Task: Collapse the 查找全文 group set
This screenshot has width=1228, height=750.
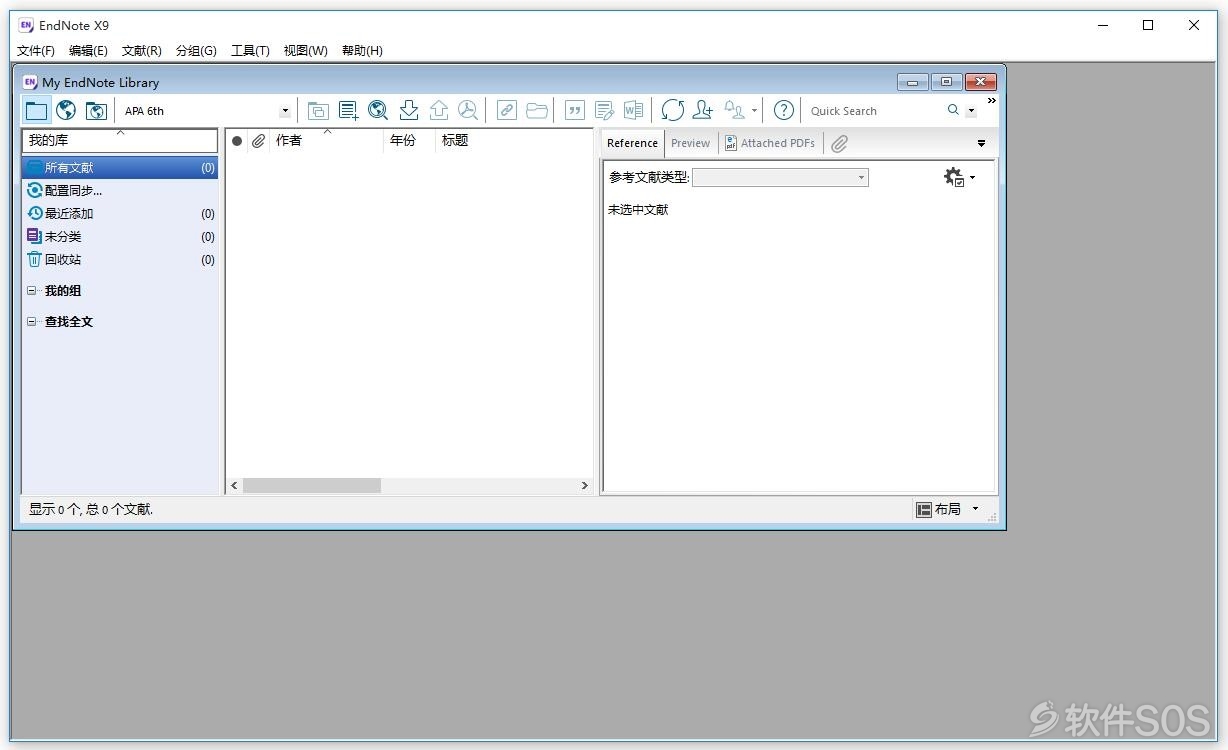Action: (x=32, y=322)
